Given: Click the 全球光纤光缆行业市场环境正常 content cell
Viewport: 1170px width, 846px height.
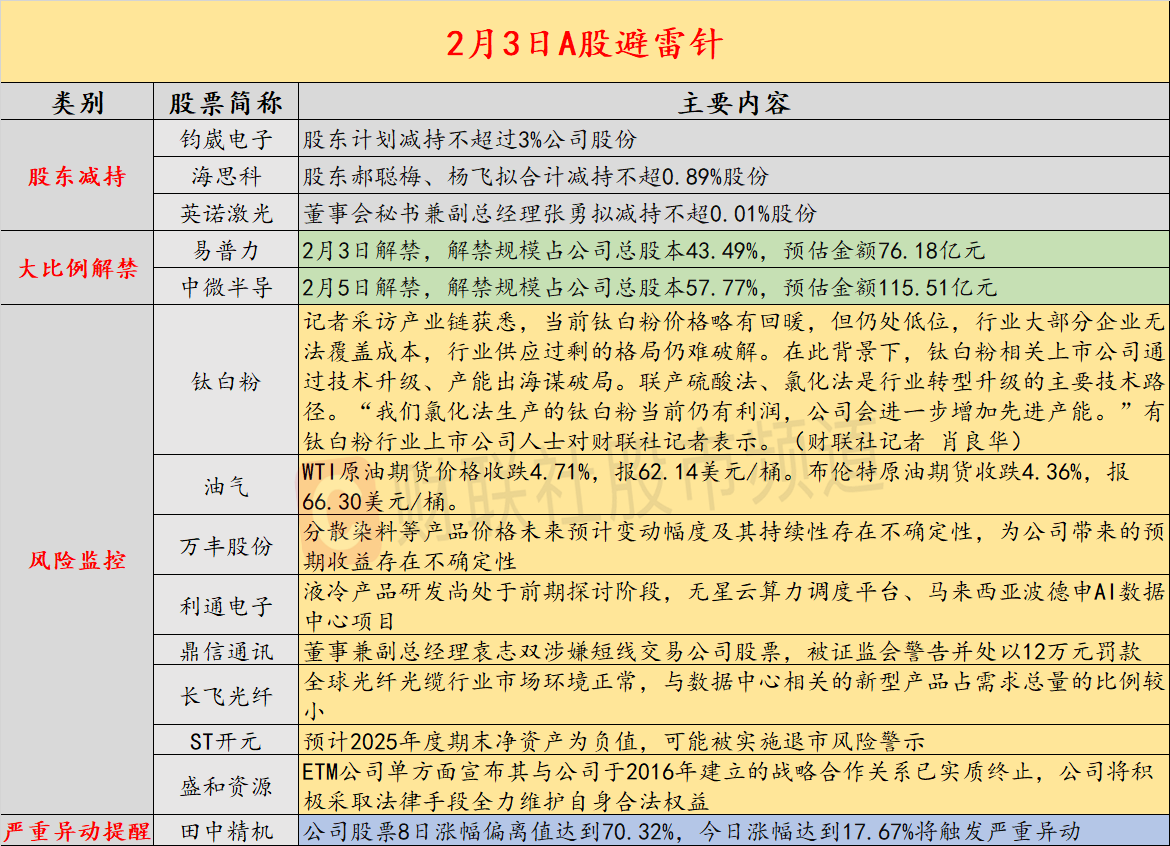Looking at the screenshot, I should coord(734,695).
